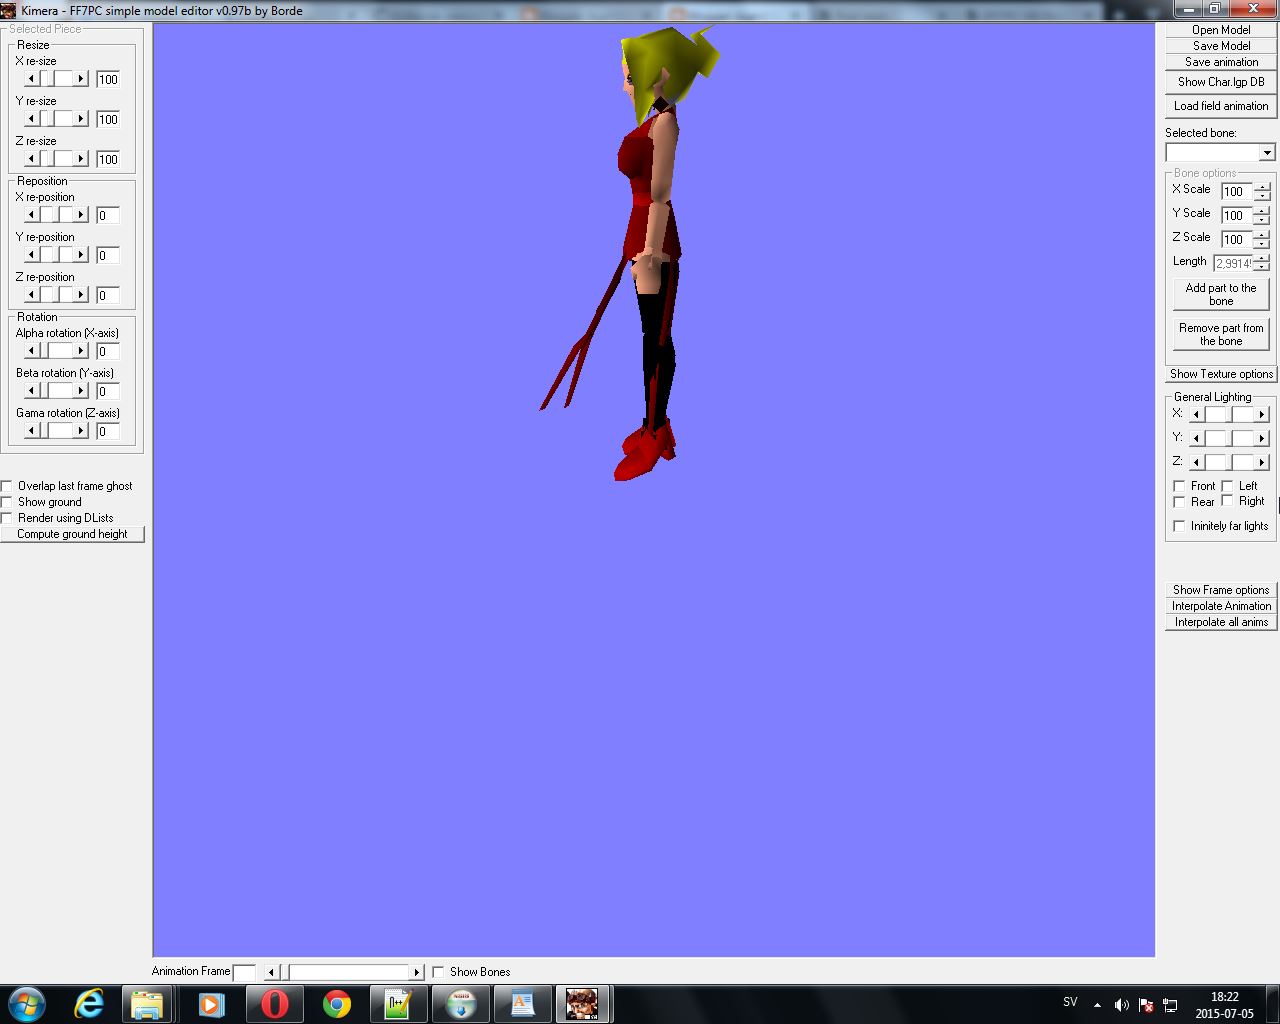Decrease X Scale with down spinner
The width and height of the screenshot is (1280, 1024).
1262,195
